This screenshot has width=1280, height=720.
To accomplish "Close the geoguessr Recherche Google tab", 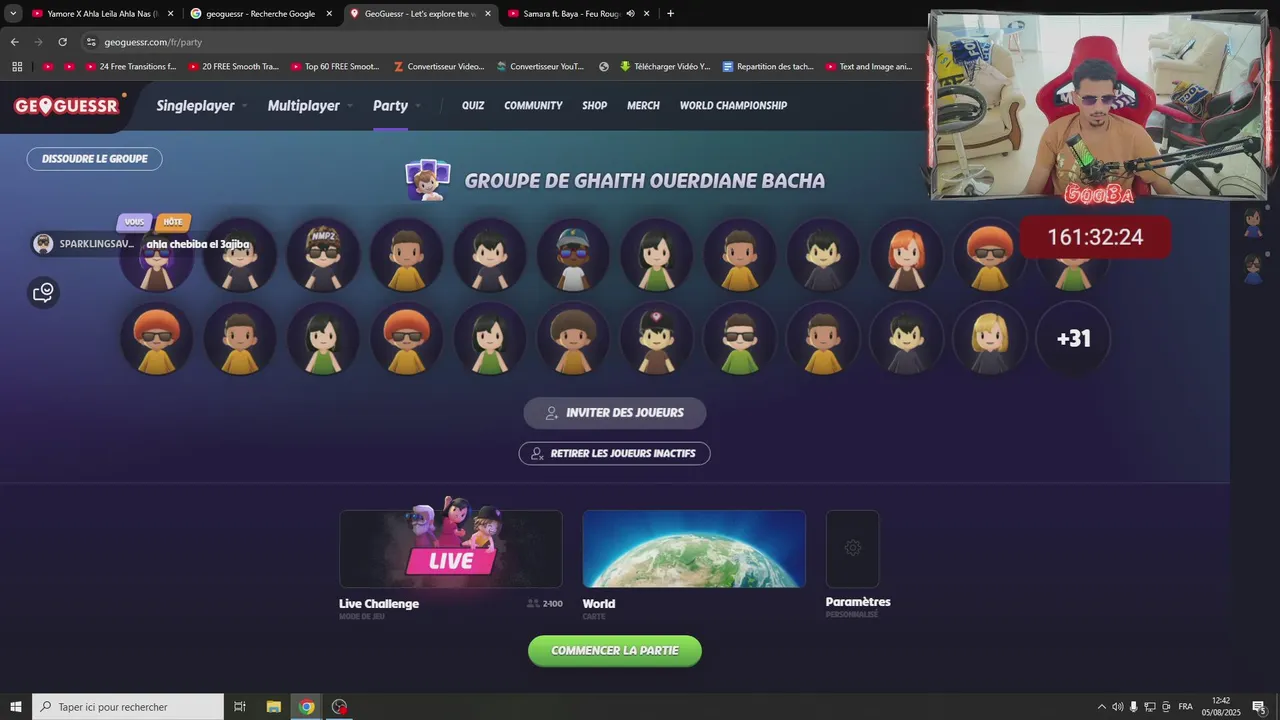I will tap(329, 14).
